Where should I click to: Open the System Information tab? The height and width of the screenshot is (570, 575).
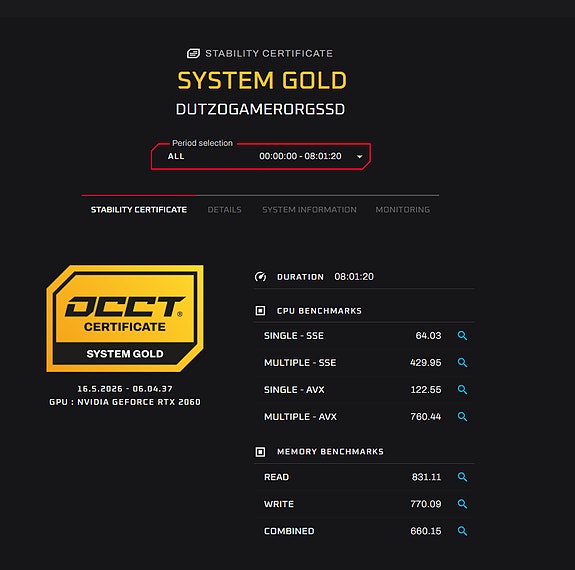(309, 210)
